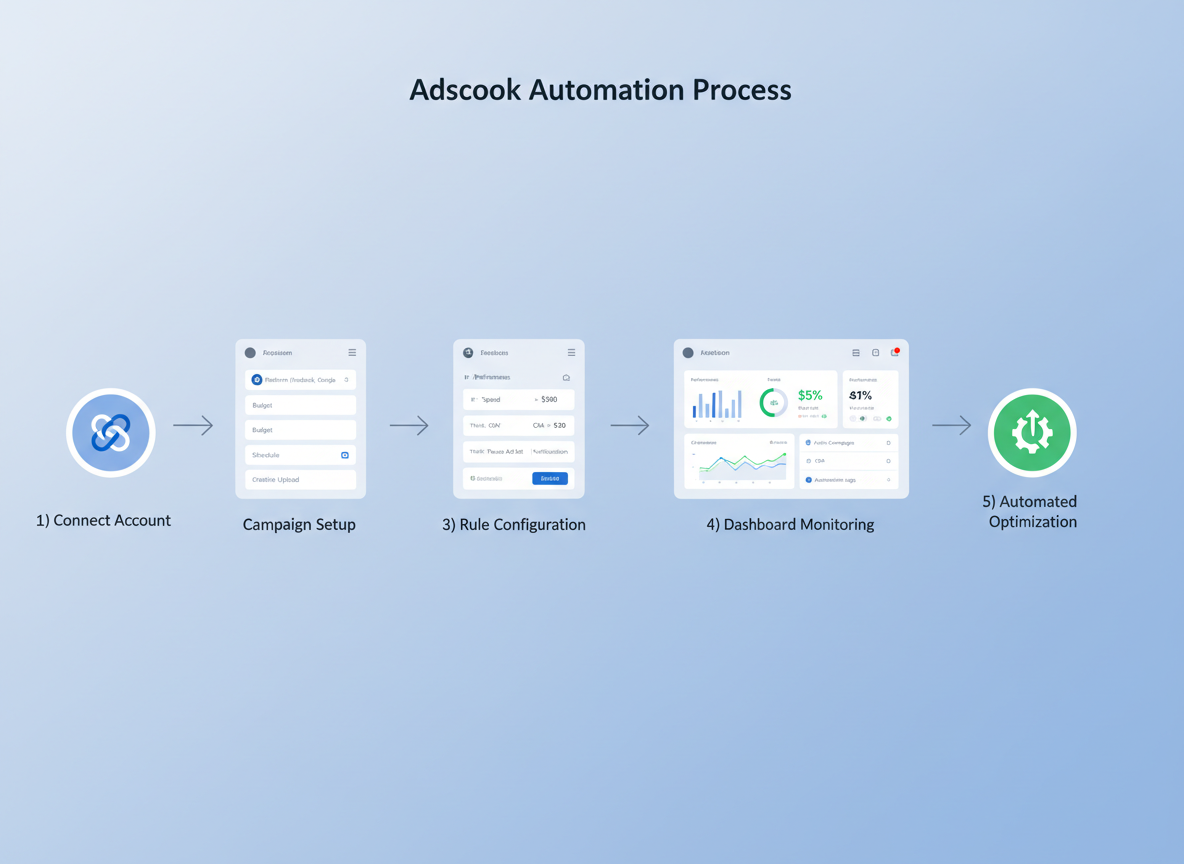This screenshot has width=1184, height=864.
Task: Toggle the first pill switch under 81%
Action: (x=853, y=418)
